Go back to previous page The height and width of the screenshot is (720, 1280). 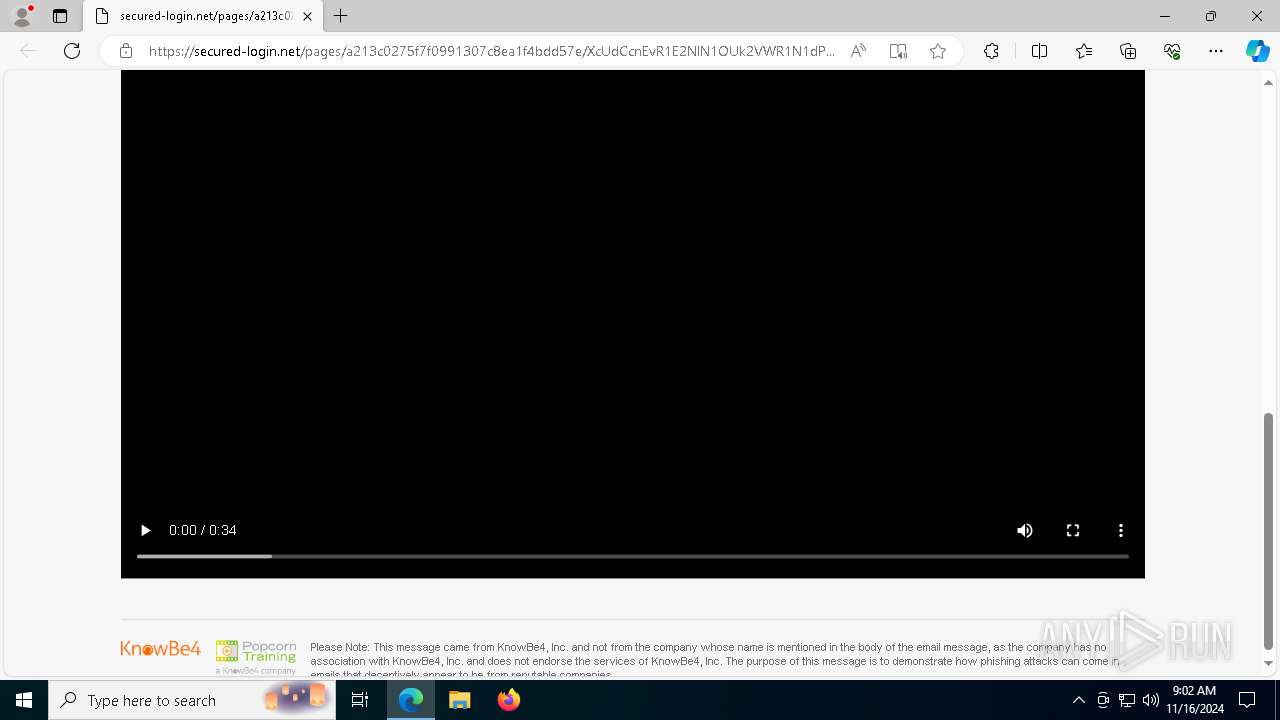coord(28,51)
